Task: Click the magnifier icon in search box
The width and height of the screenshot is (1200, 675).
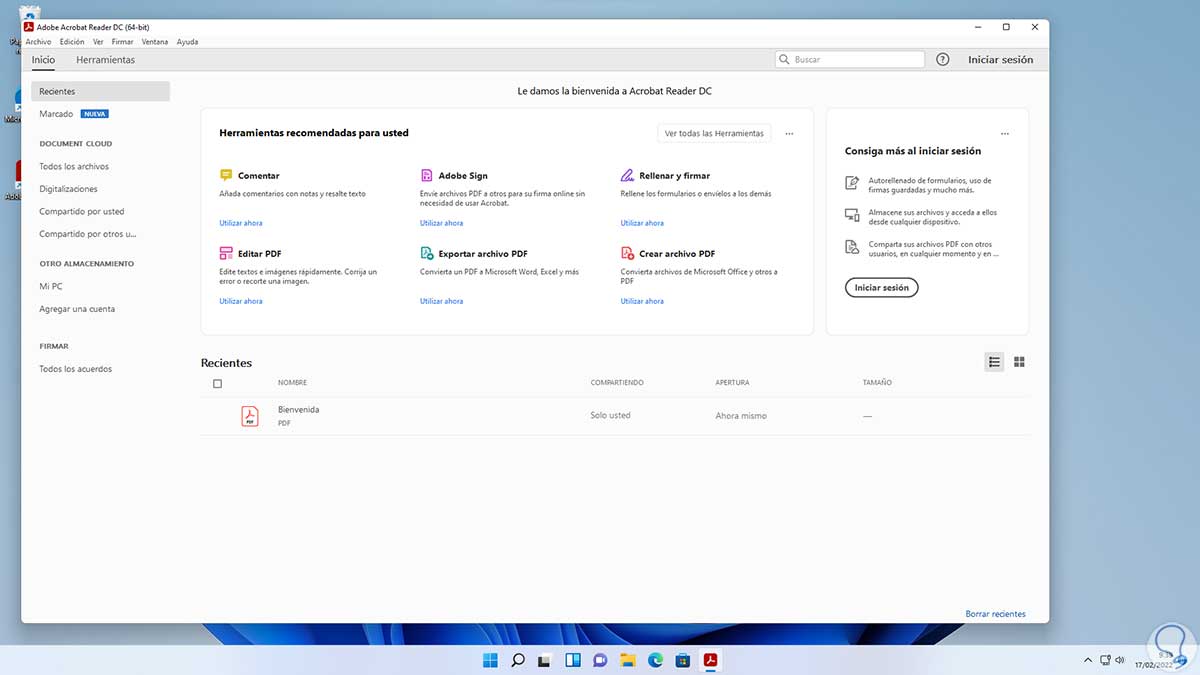Action: [x=785, y=60]
